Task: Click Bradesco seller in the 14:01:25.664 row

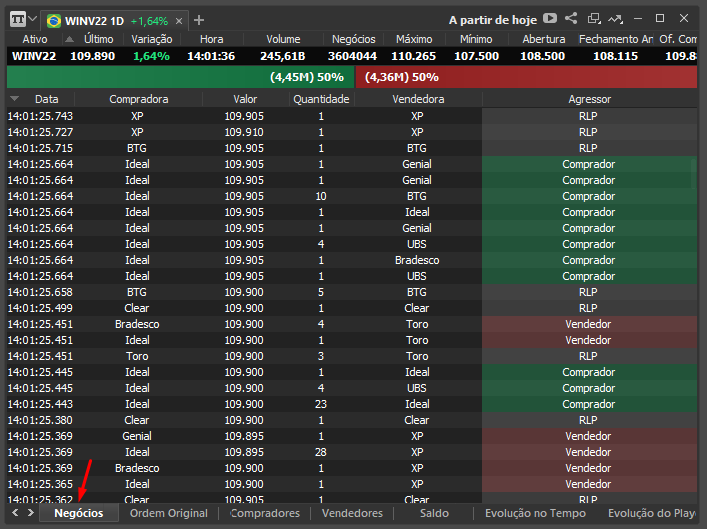Action: (x=417, y=260)
